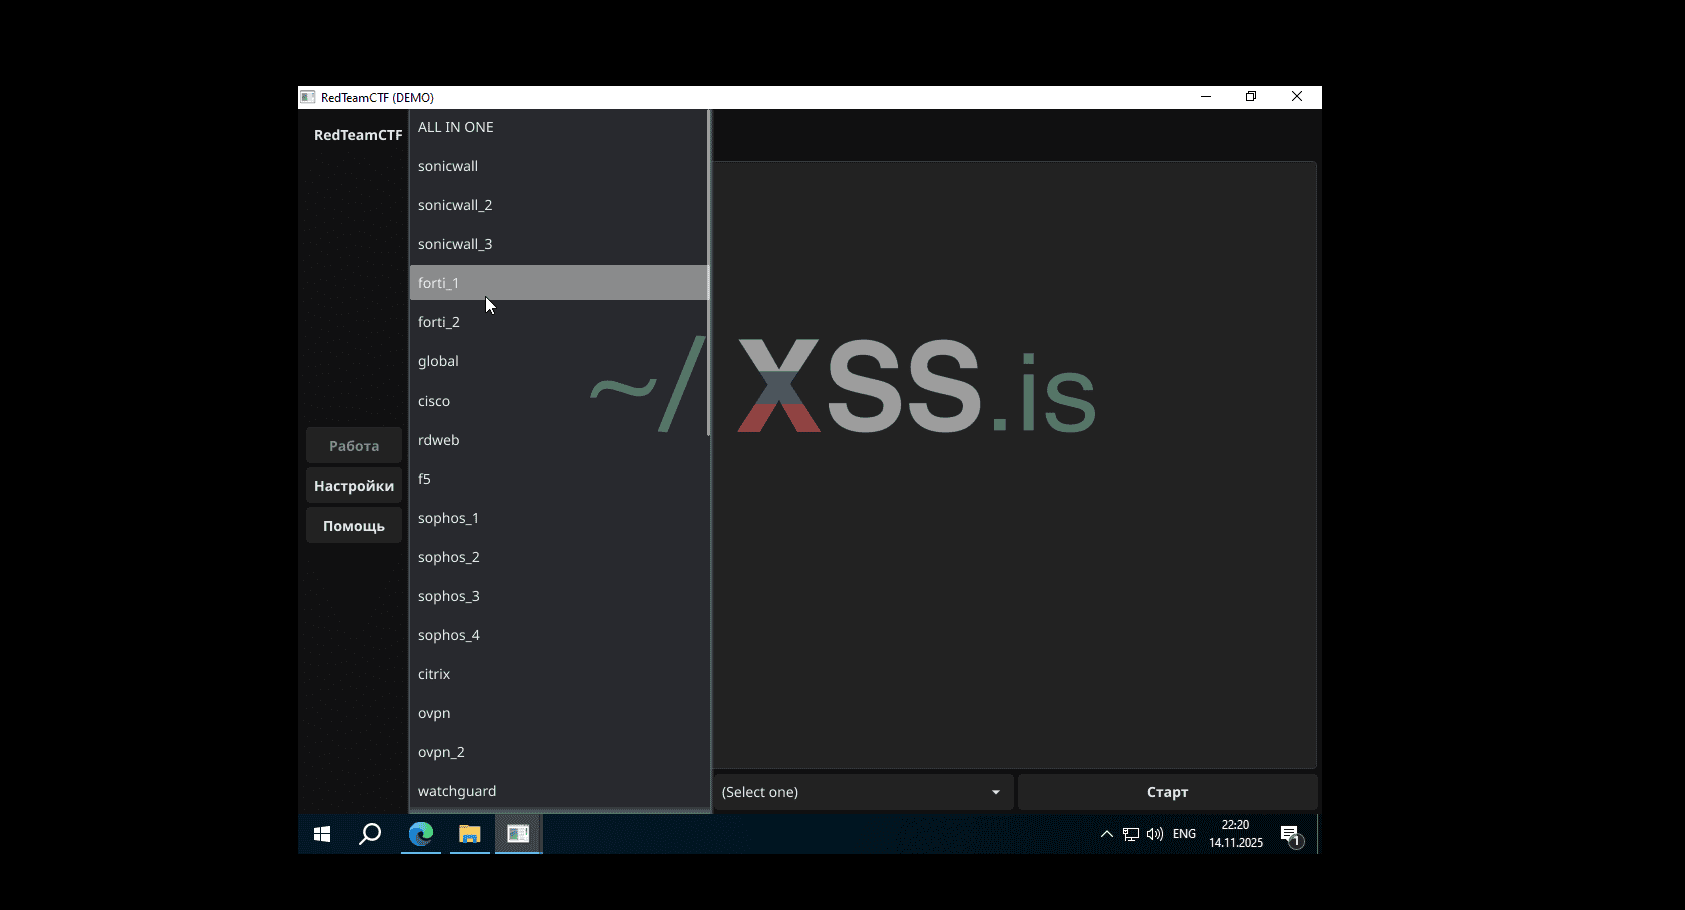The width and height of the screenshot is (1685, 910).
Task: Click the Старт button
Action: click(1167, 792)
